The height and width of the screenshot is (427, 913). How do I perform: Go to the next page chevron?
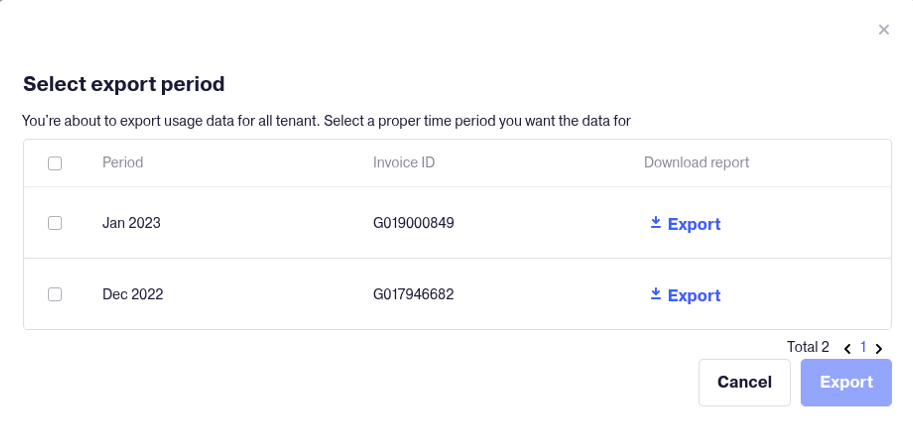point(879,349)
